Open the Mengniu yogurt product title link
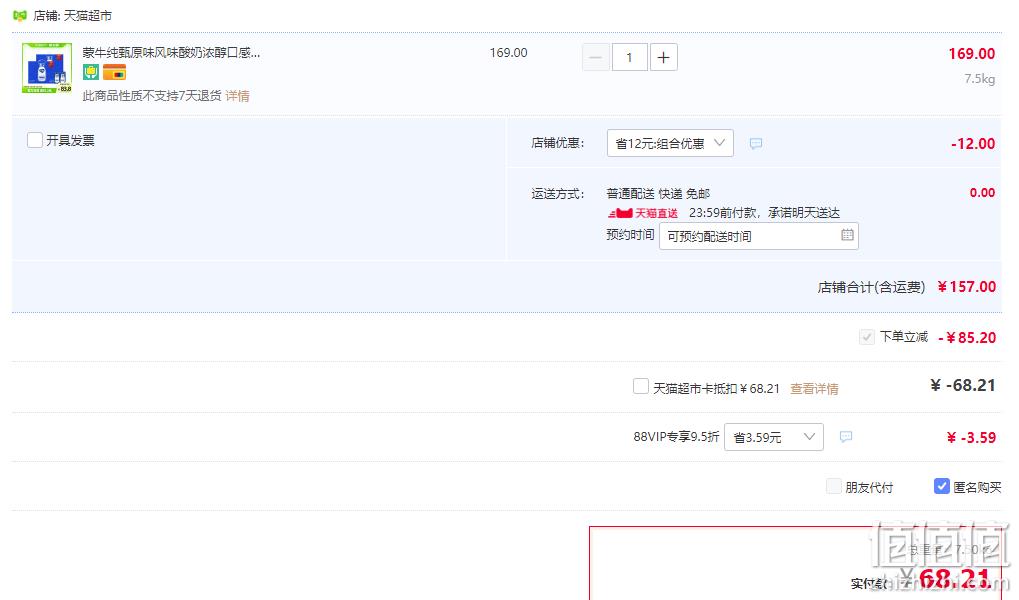 click(x=171, y=53)
